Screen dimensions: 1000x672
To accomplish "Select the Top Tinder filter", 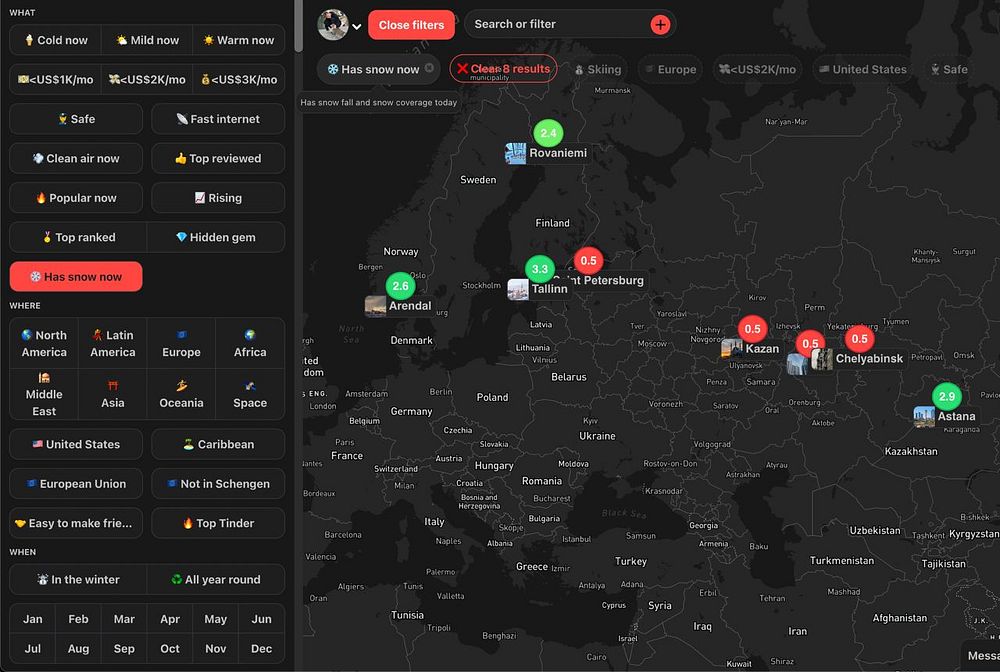I will pyautogui.click(x=218, y=523).
